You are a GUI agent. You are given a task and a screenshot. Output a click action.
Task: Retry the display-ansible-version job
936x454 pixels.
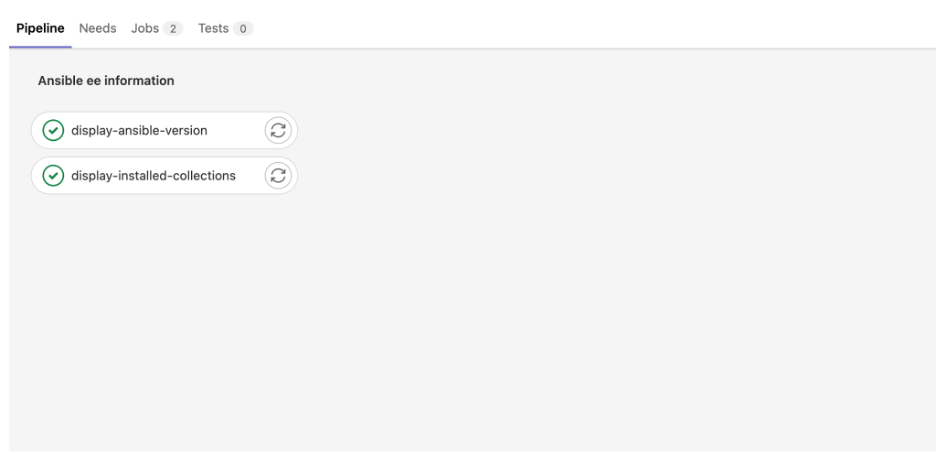point(278,130)
